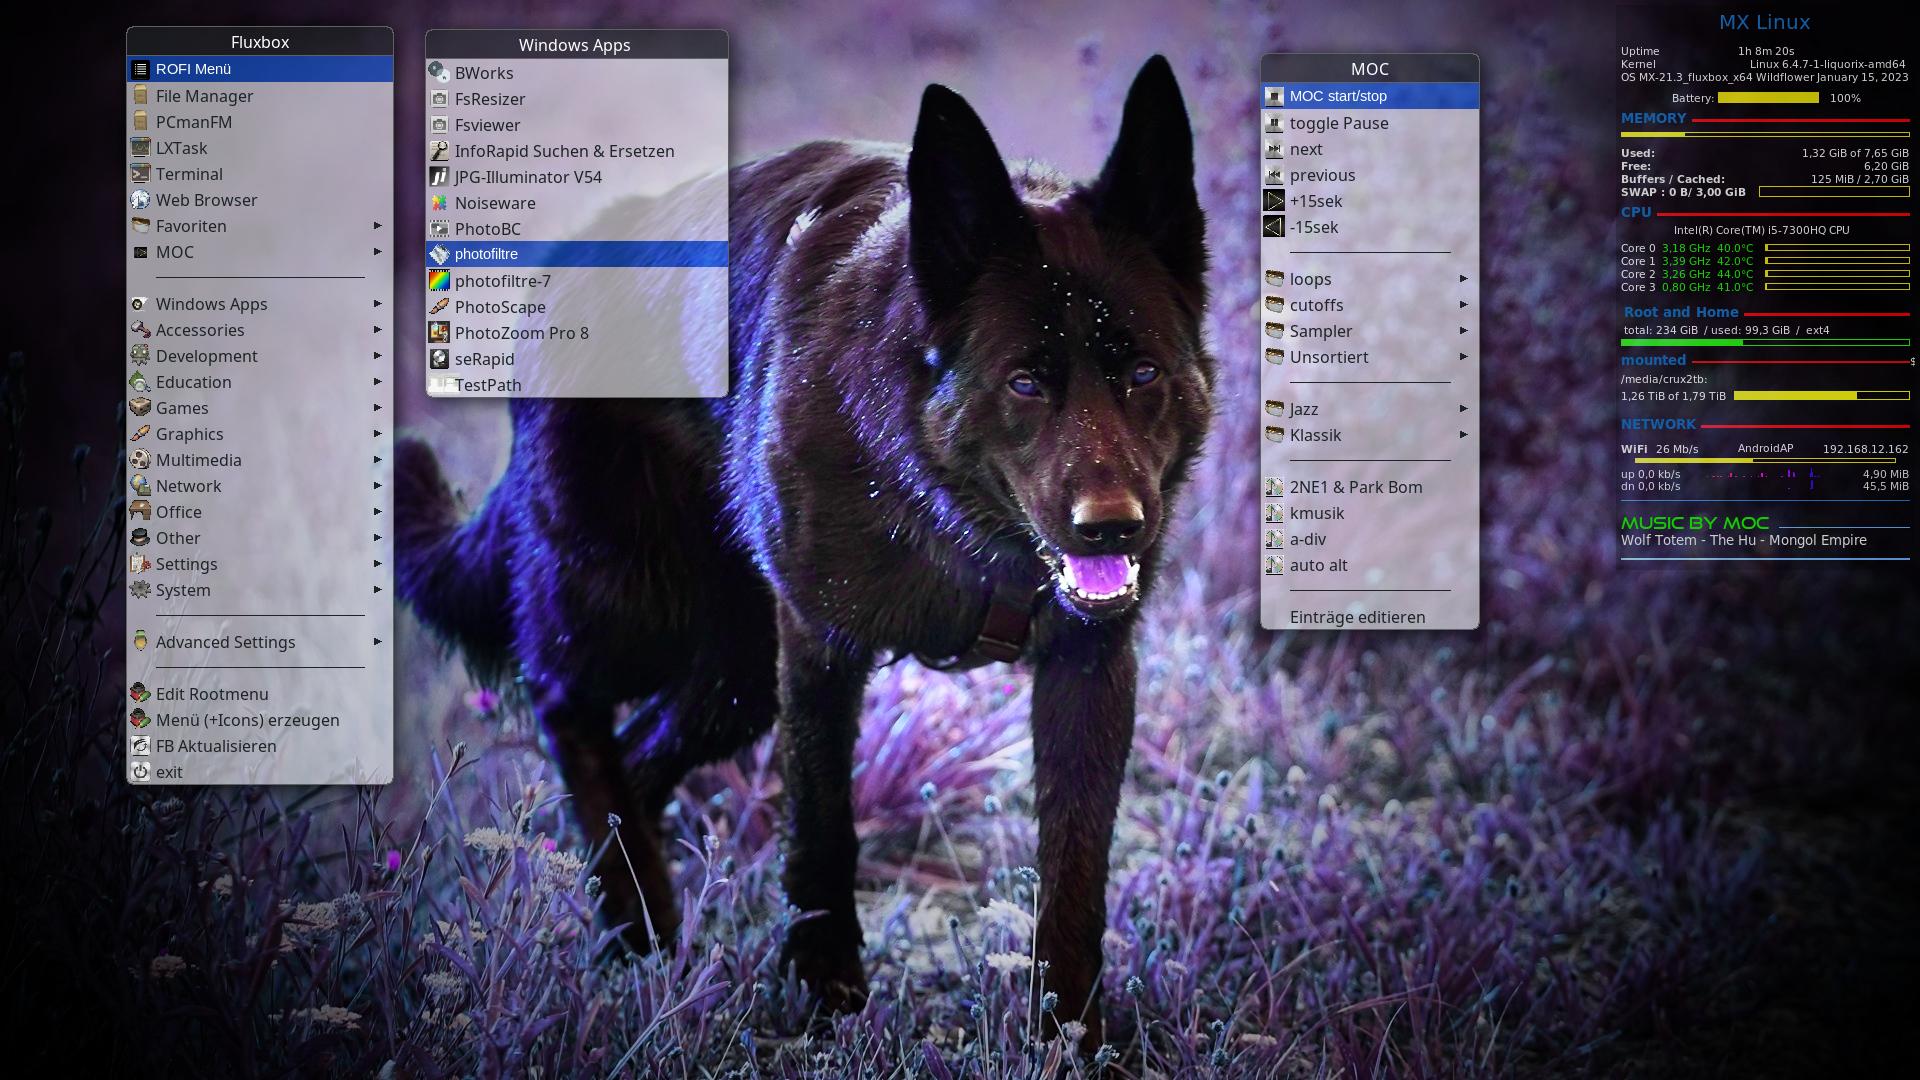
Task: Click the -15sek rewind icon
Action: (x=1274, y=227)
